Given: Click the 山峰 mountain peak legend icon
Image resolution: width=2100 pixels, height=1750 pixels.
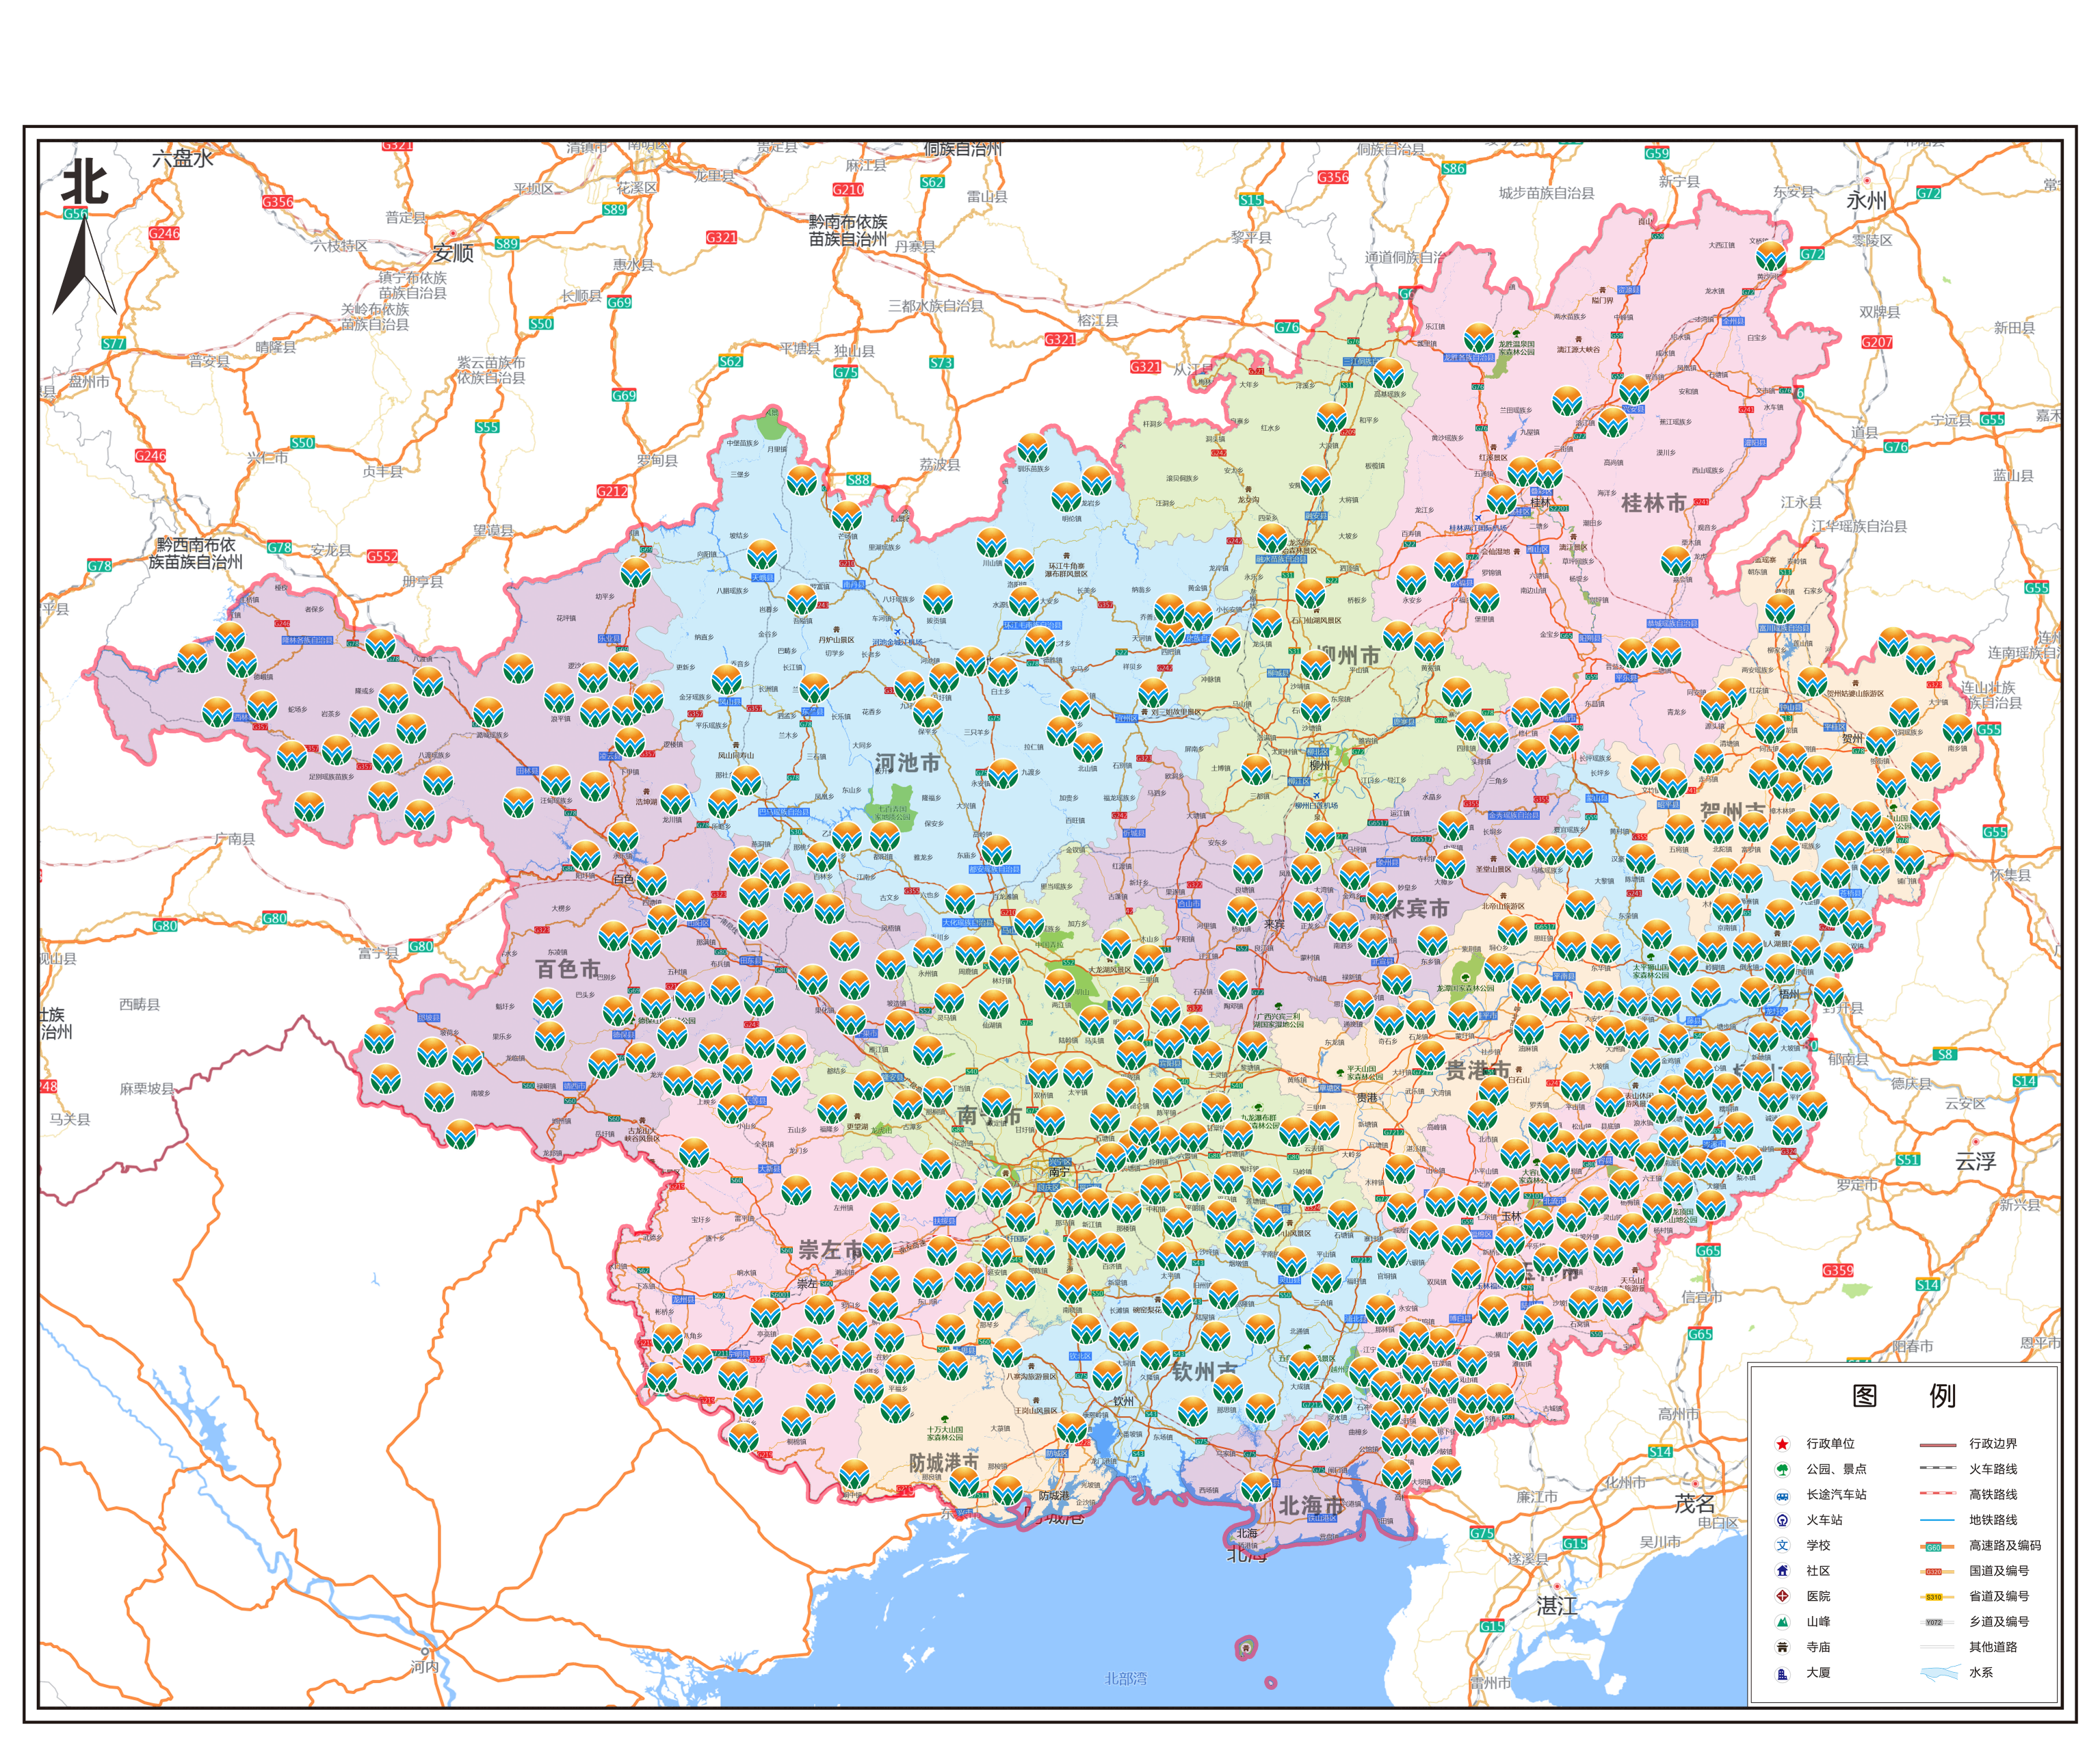Looking at the screenshot, I should (x=1782, y=1622).
